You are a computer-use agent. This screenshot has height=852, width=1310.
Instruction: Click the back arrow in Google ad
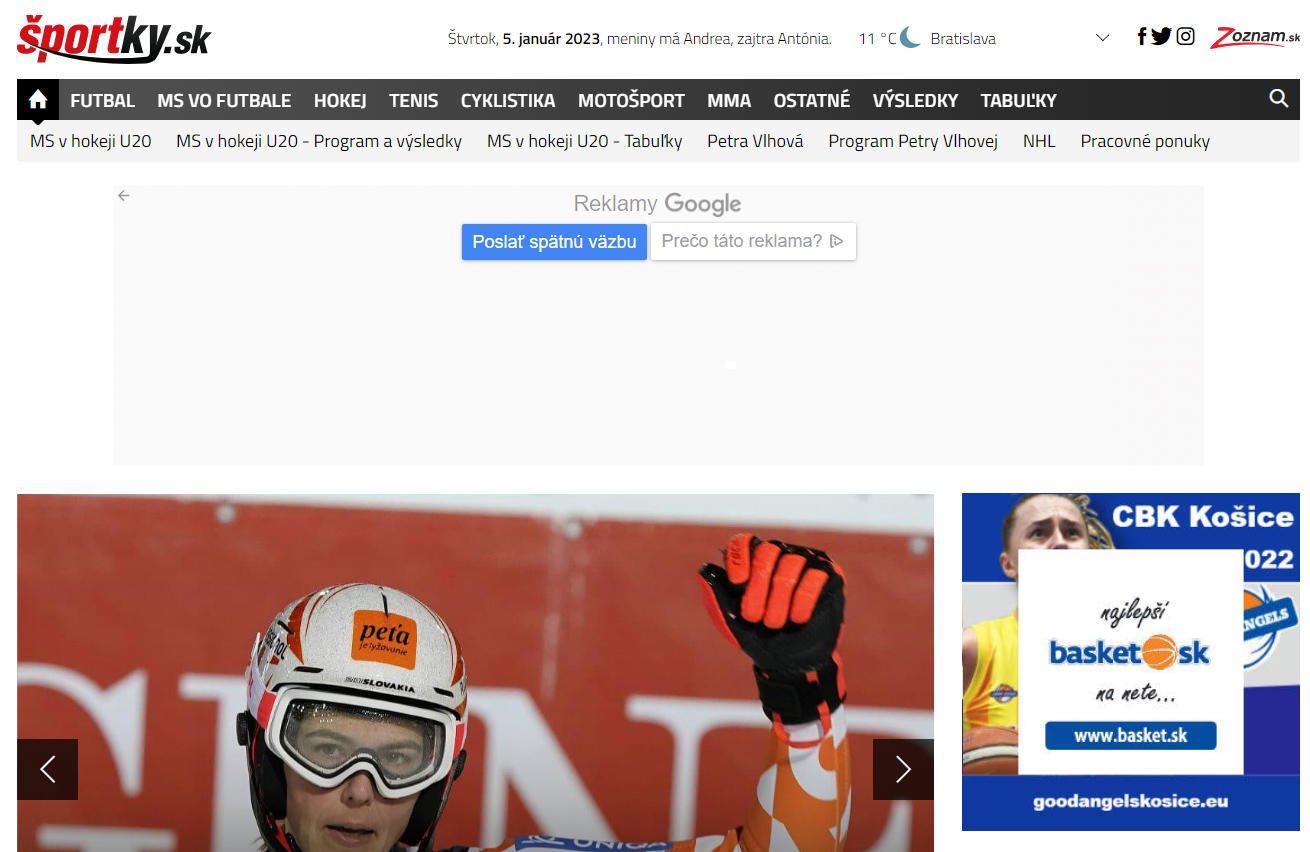(x=124, y=196)
